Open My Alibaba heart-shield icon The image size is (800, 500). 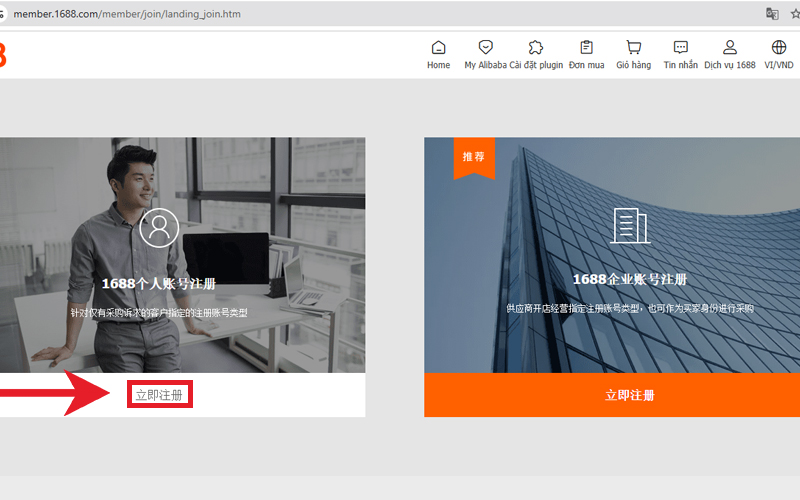[x=485, y=47]
